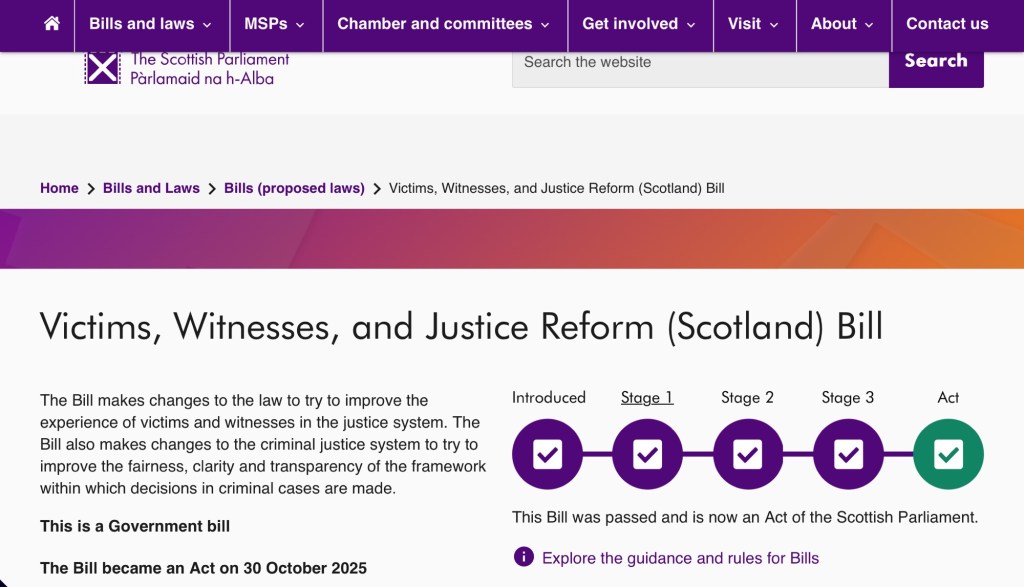Follow the Stage 1 underlined label link

click(647, 398)
